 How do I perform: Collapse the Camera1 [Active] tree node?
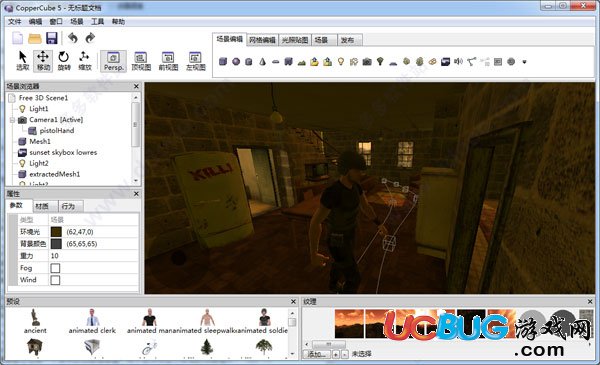(12, 120)
